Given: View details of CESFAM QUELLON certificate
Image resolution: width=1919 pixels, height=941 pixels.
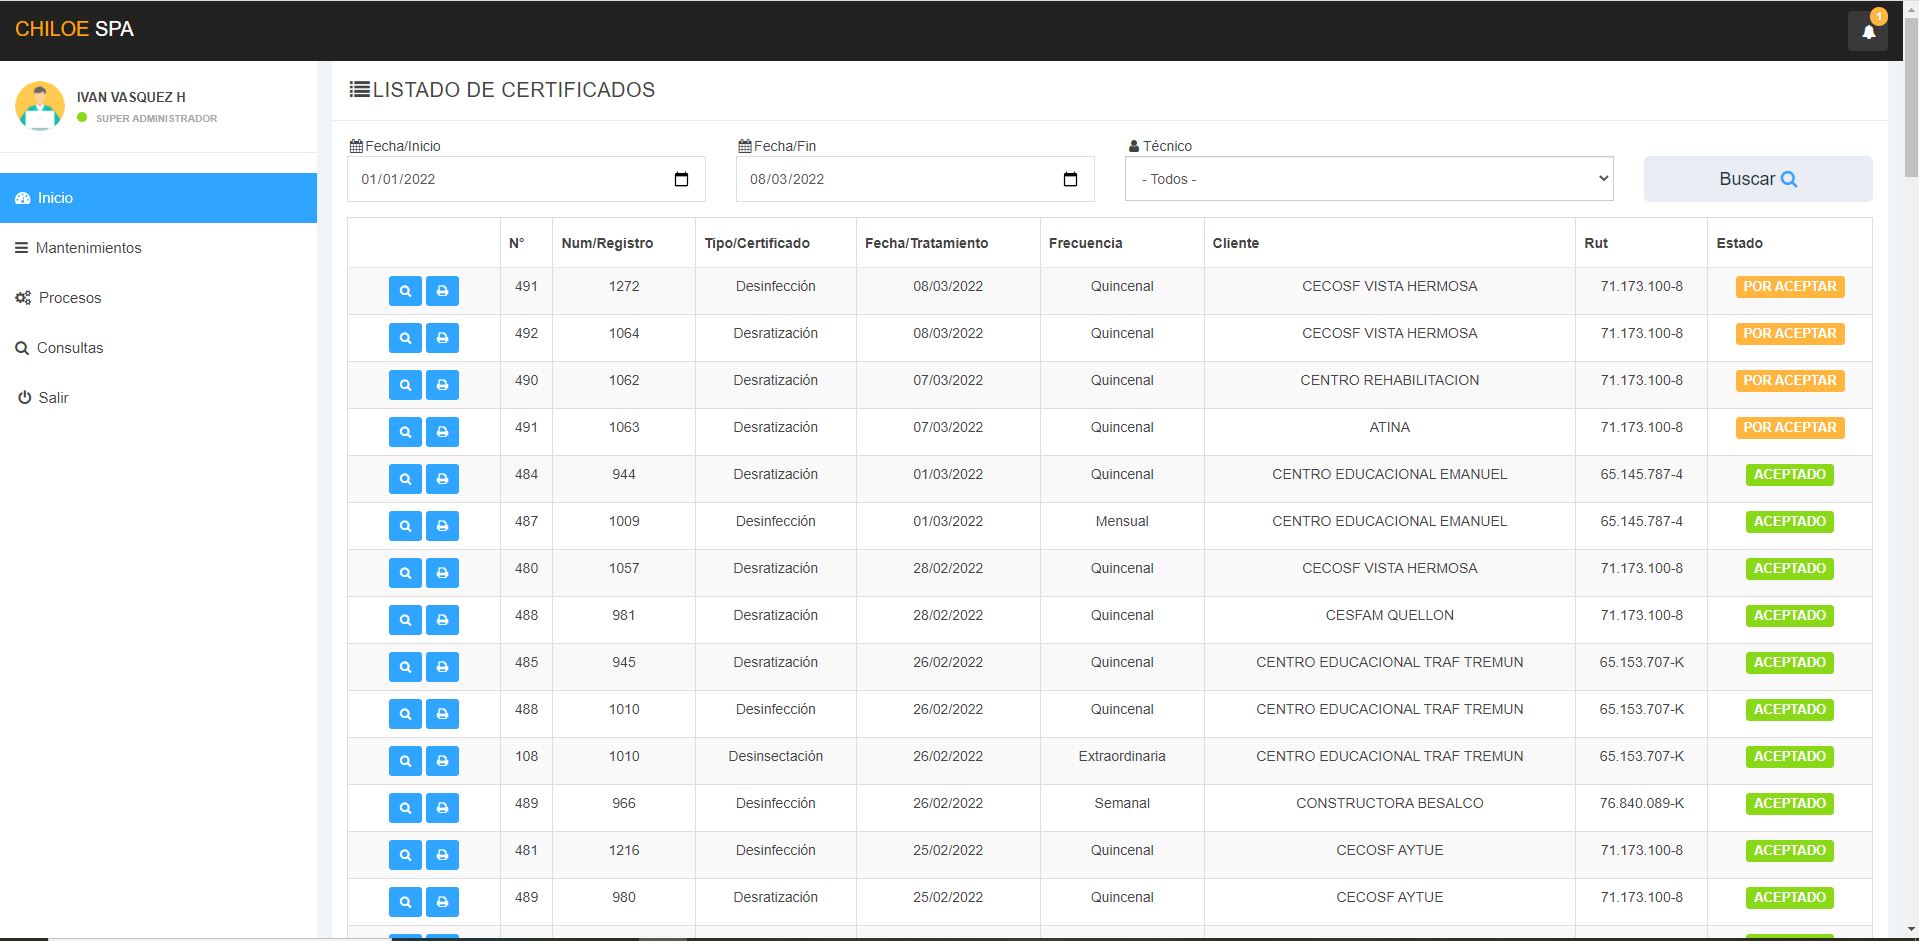Looking at the screenshot, I should pos(405,620).
